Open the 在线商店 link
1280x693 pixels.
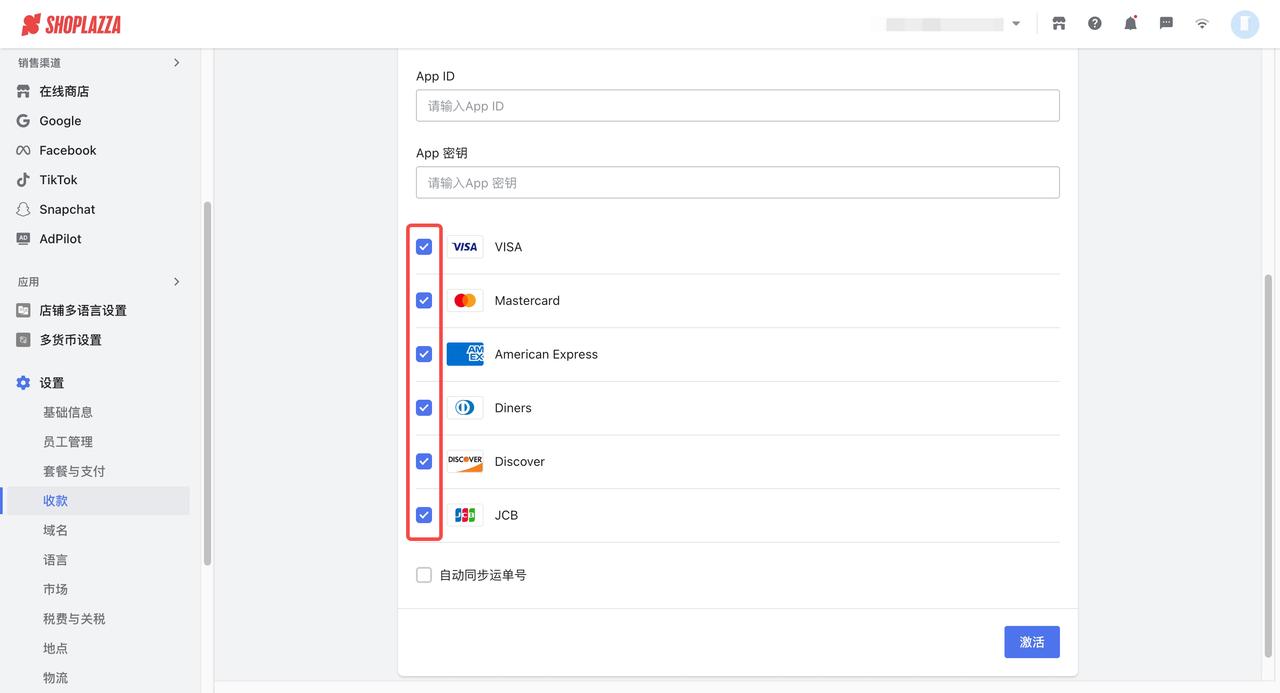pos(64,91)
